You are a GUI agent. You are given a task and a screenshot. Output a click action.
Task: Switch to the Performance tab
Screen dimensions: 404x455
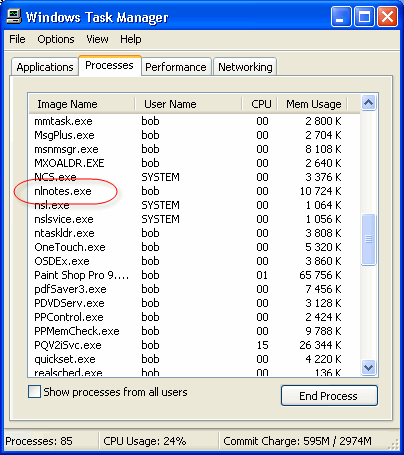coord(176,67)
